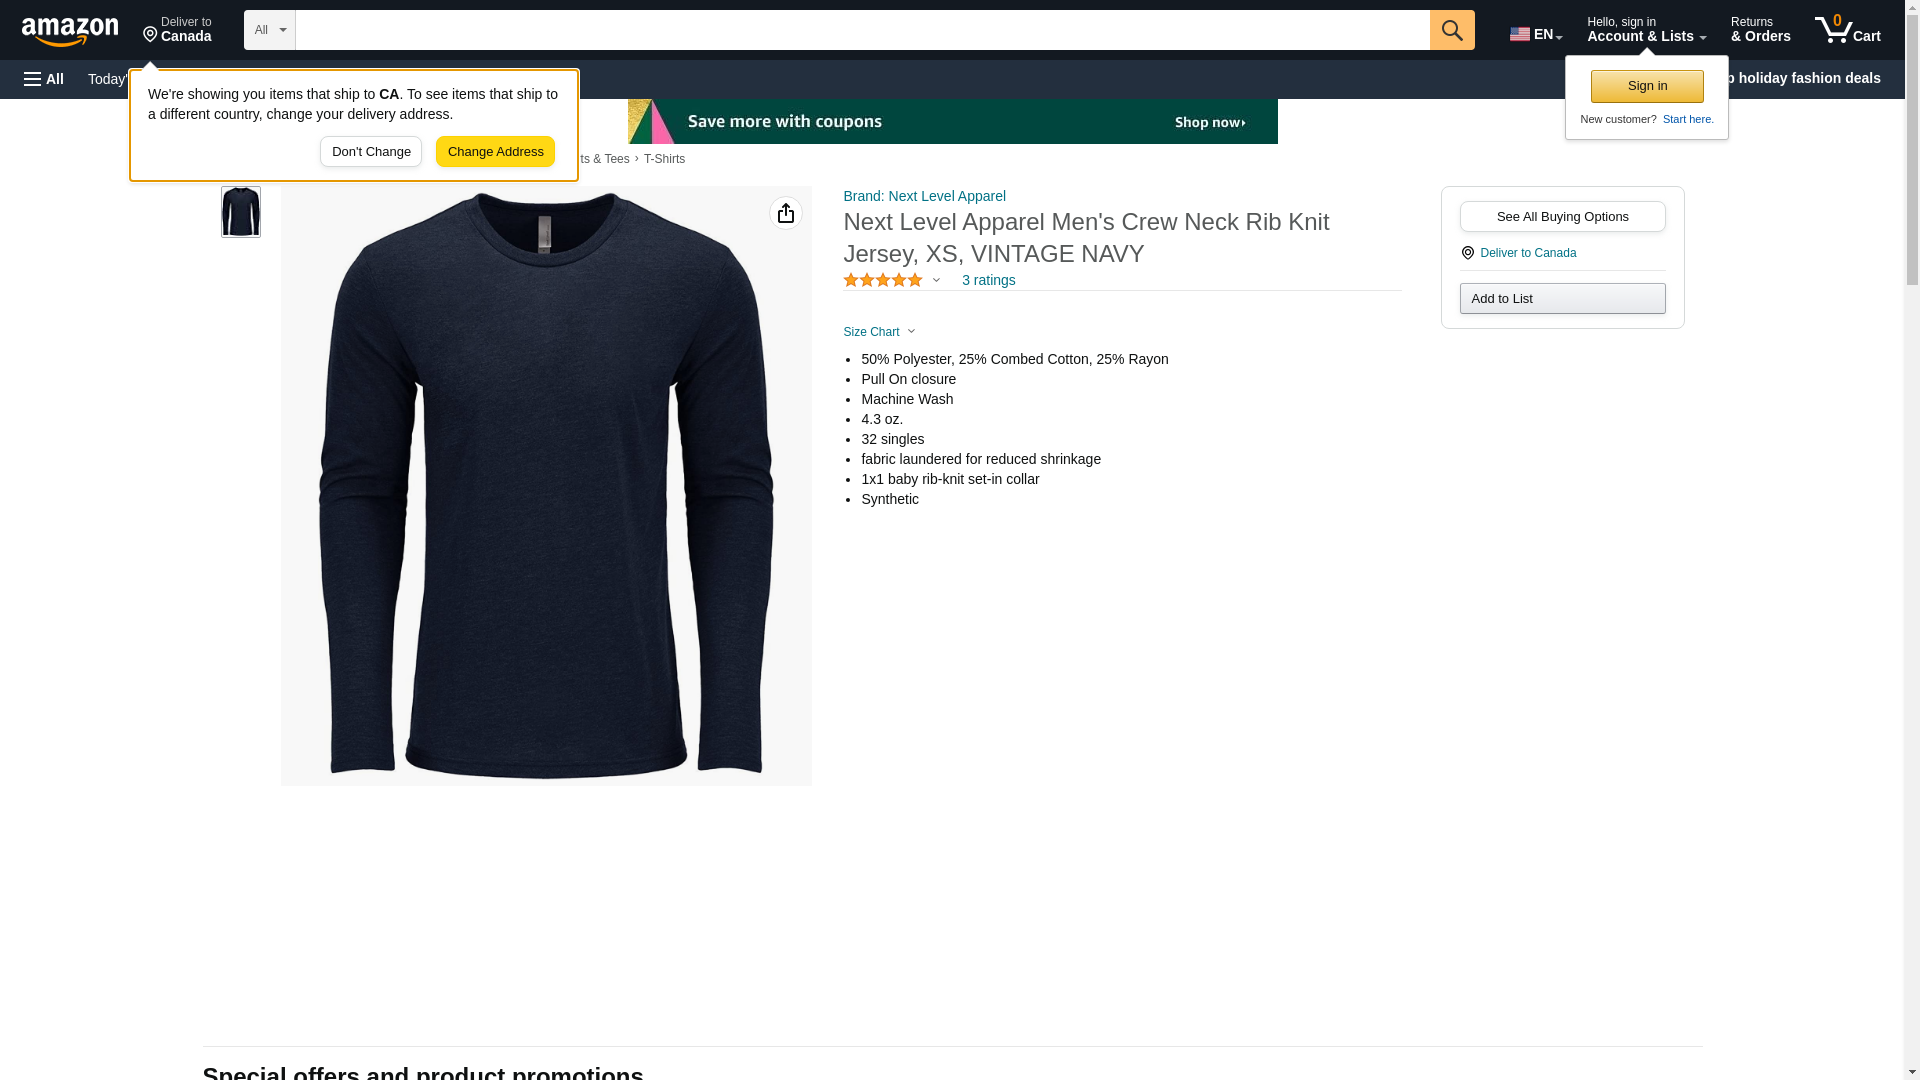Click the Change Address button

pos(495,152)
